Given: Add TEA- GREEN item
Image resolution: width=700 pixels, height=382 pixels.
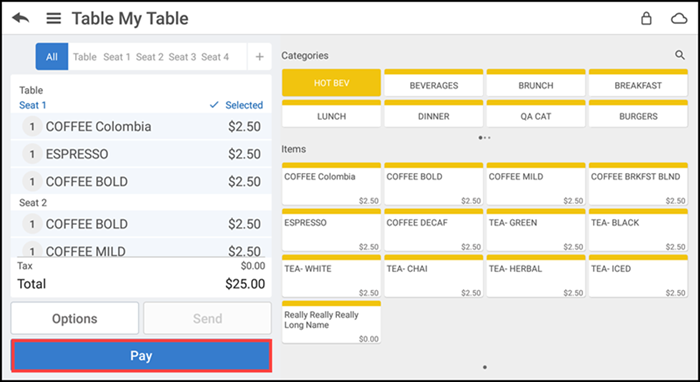Looking at the screenshot, I should (536, 230).
